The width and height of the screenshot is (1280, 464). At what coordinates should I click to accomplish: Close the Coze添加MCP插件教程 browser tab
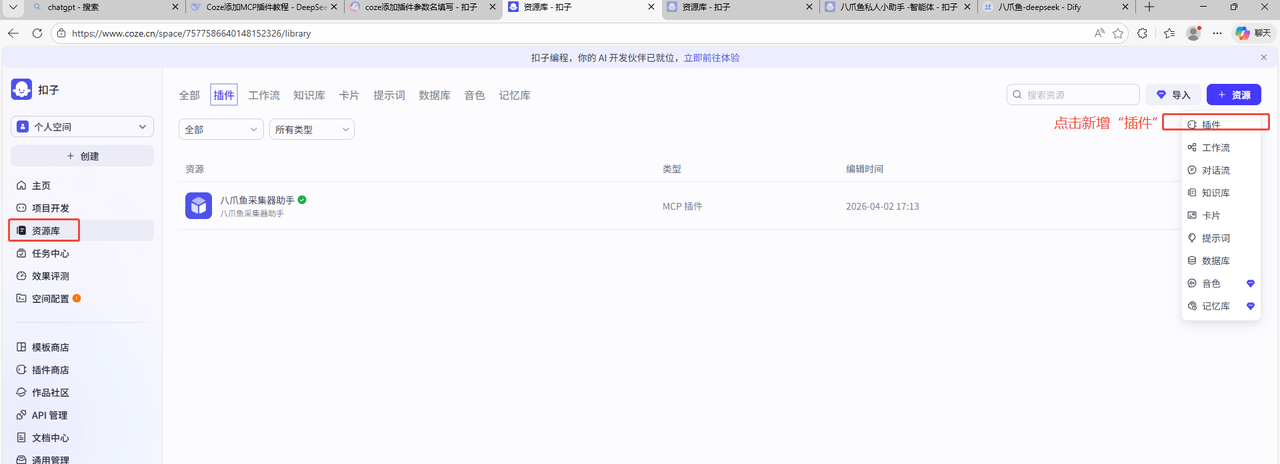332,7
